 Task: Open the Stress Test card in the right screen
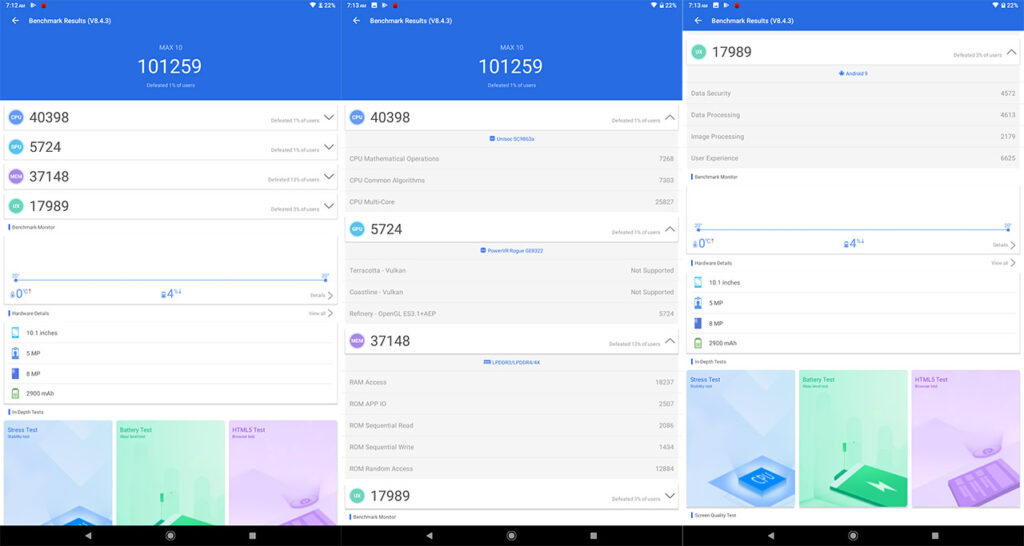click(x=741, y=439)
